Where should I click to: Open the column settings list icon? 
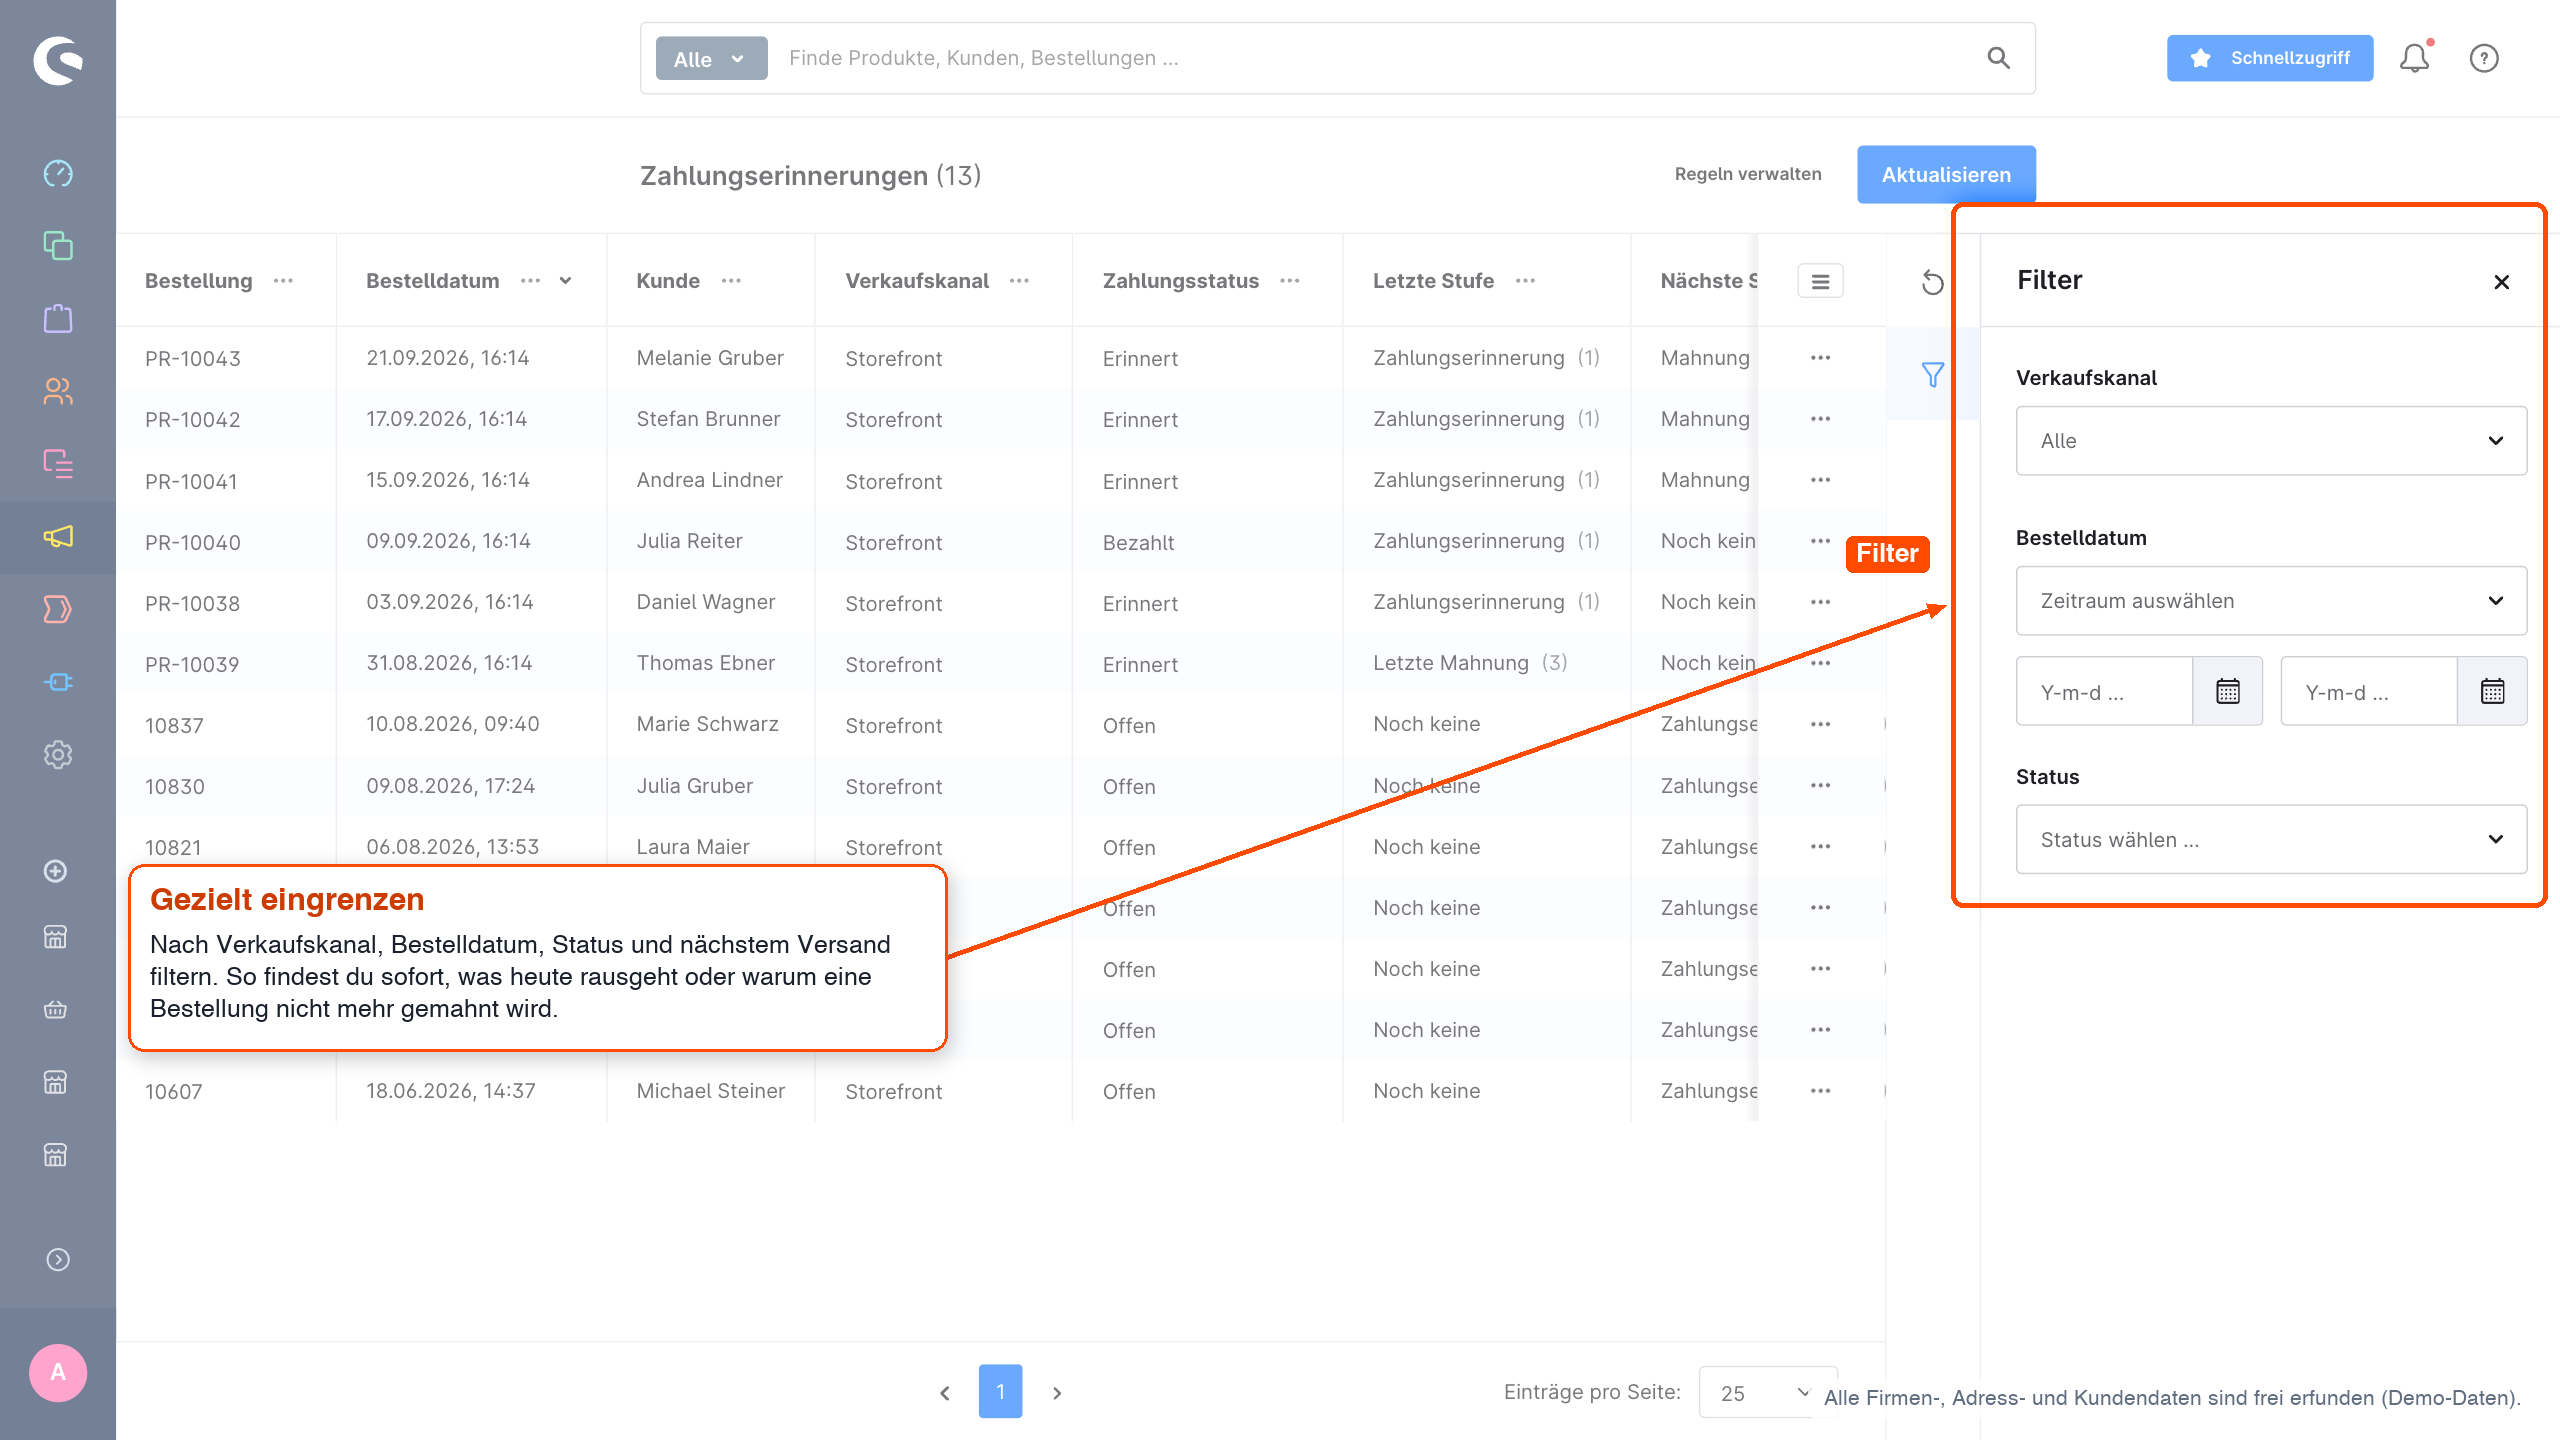coord(1820,282)
